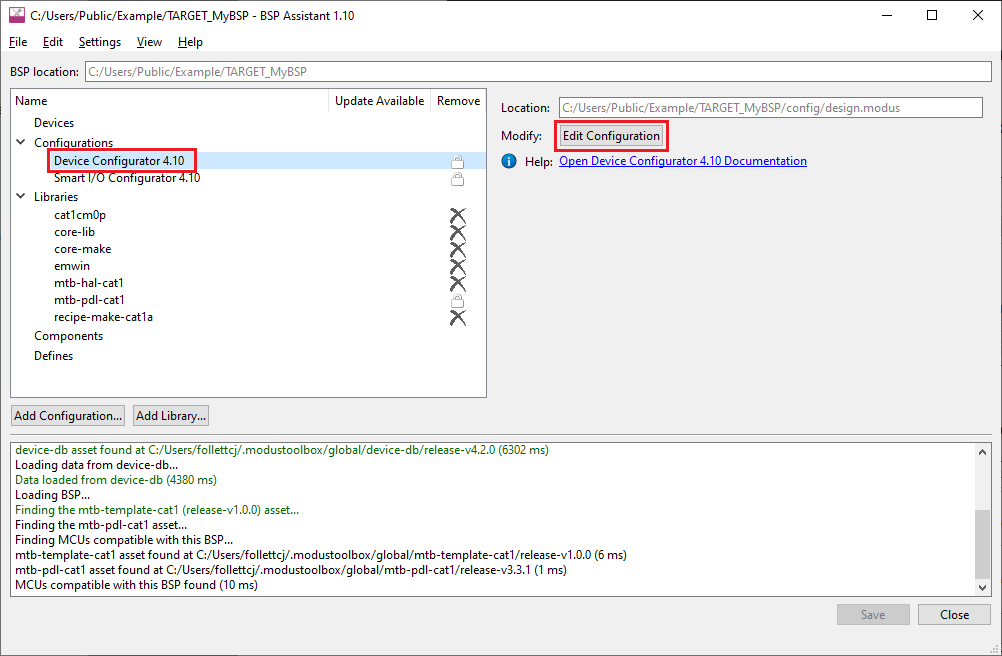1002x656 pixels.
Task: Select the Configurations tree item
Action: click(73, 142)
